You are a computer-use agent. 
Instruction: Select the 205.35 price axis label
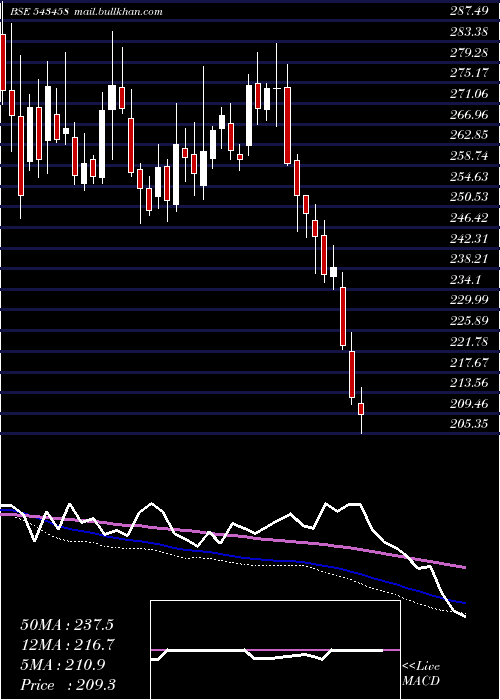coord(469,424)
